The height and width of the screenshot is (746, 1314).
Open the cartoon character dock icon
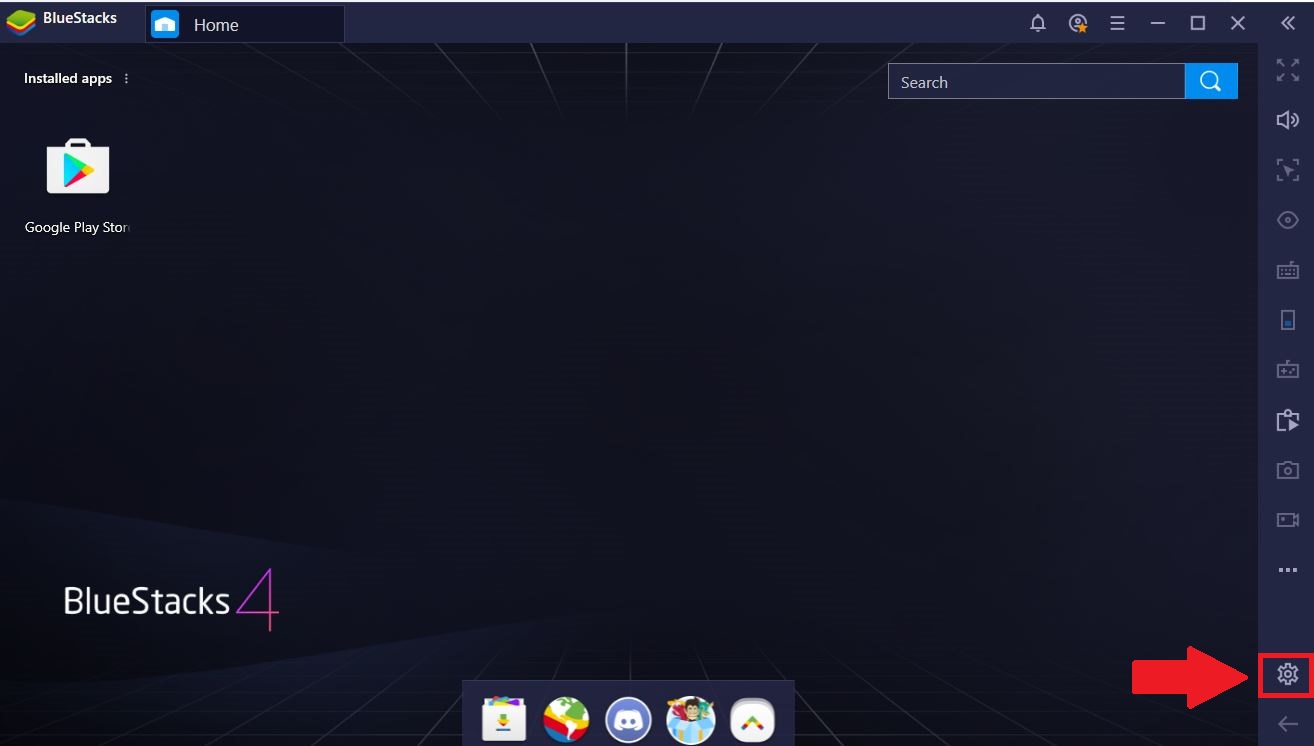point(691,719)
